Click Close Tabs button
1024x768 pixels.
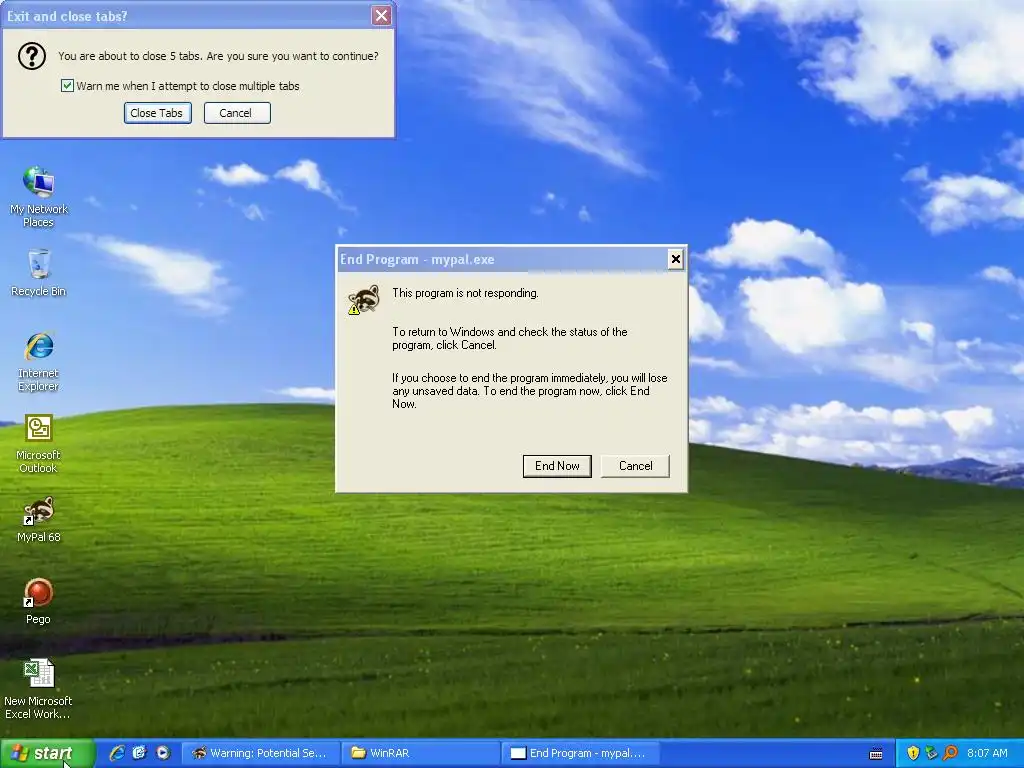[157, 113]
